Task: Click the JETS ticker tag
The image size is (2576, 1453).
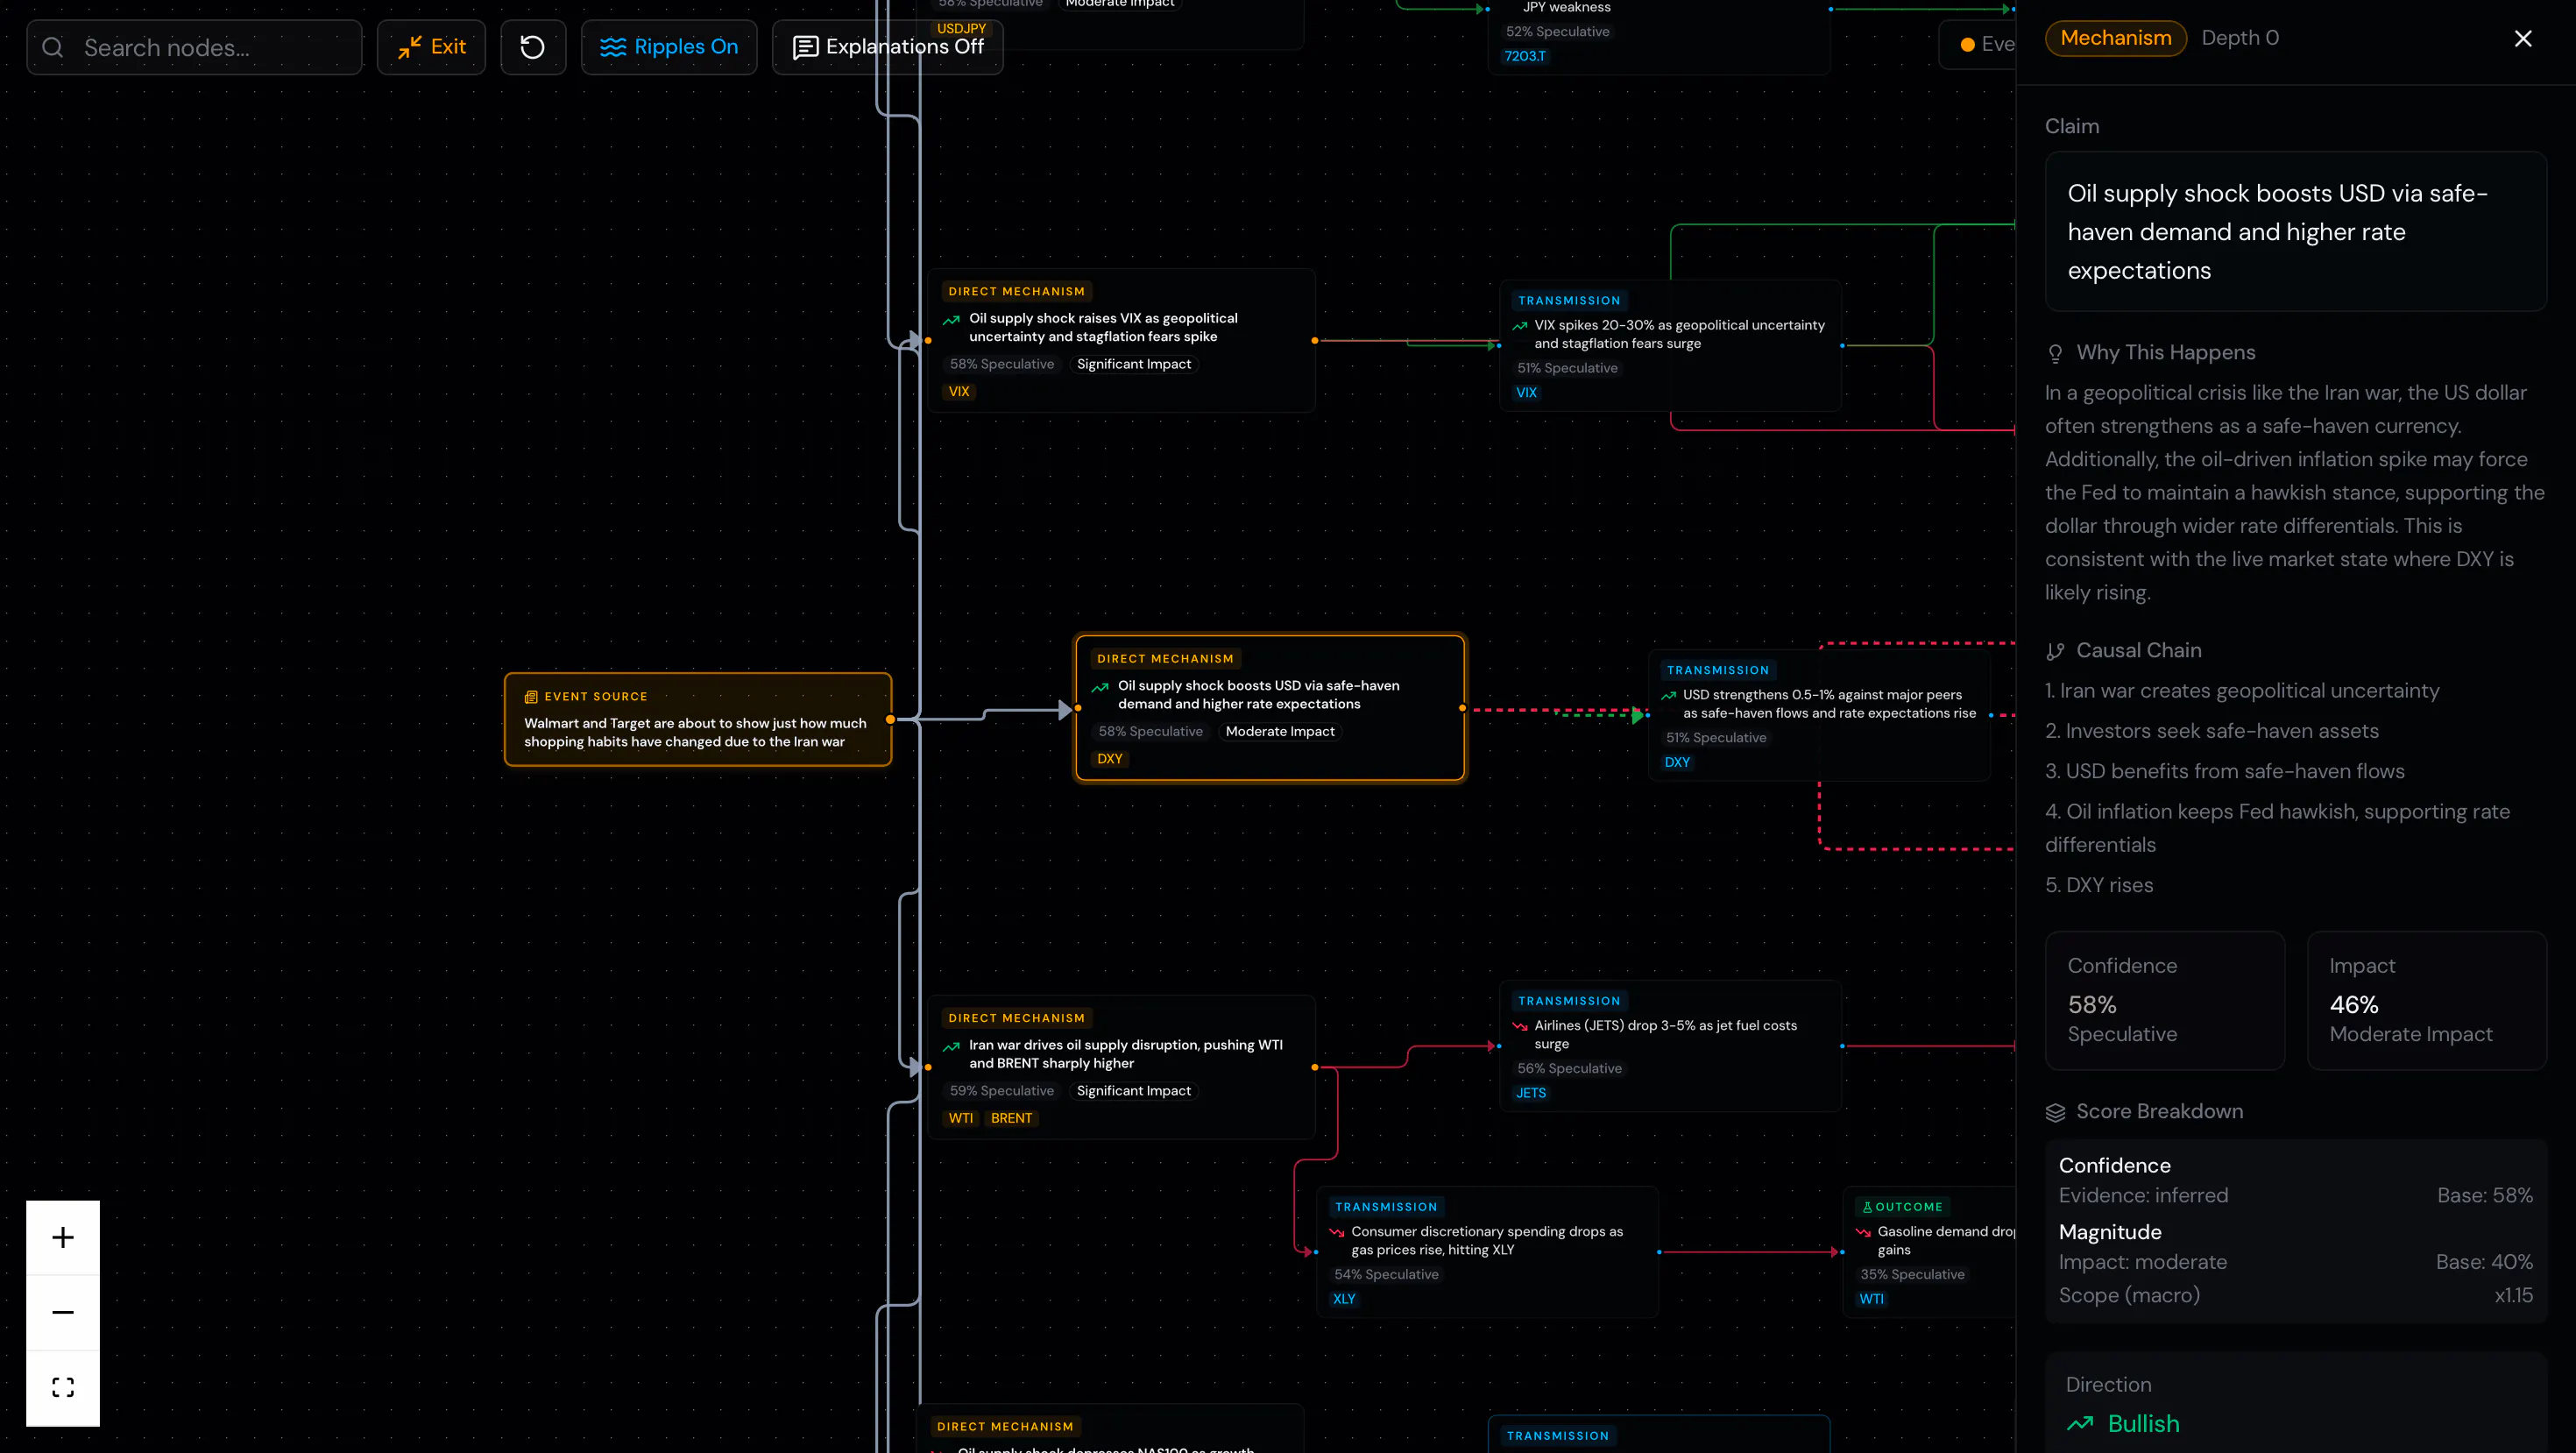Action: click(1531, 1093)
